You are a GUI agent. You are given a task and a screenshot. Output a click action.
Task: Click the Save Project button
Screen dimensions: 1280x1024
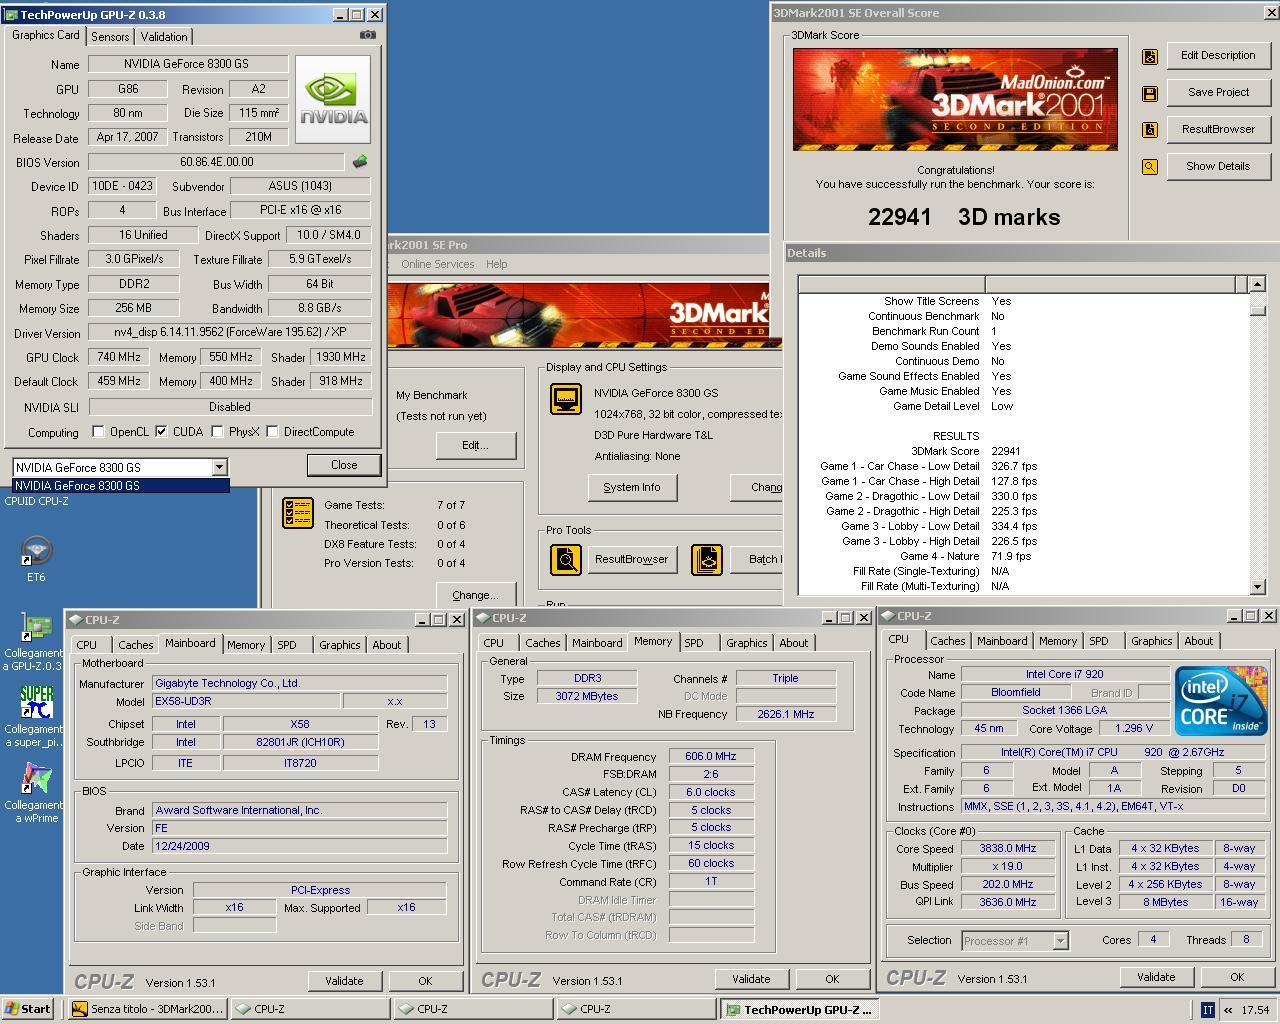(1218, 93)
